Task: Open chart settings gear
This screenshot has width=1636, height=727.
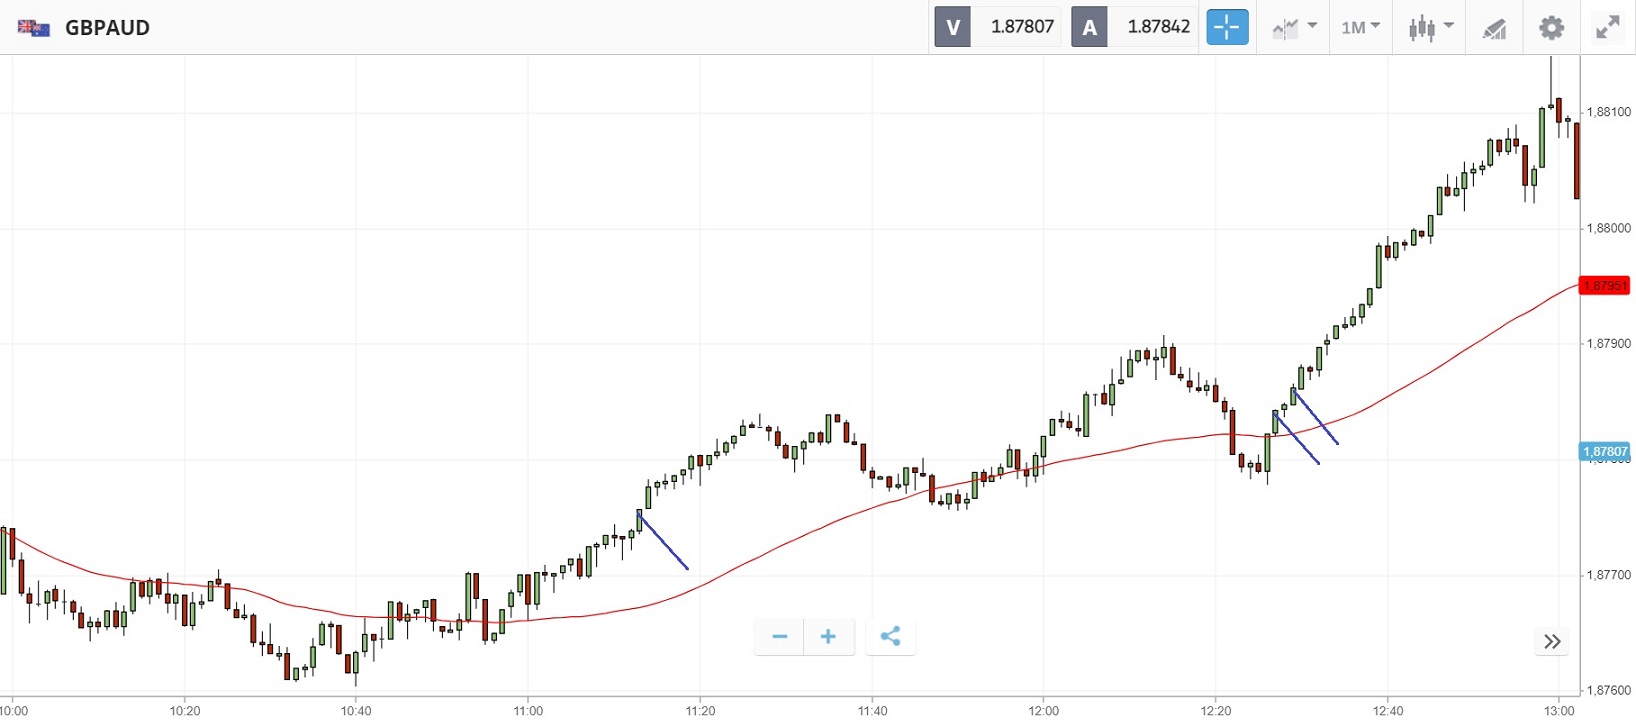Action: coord(1551,27)
